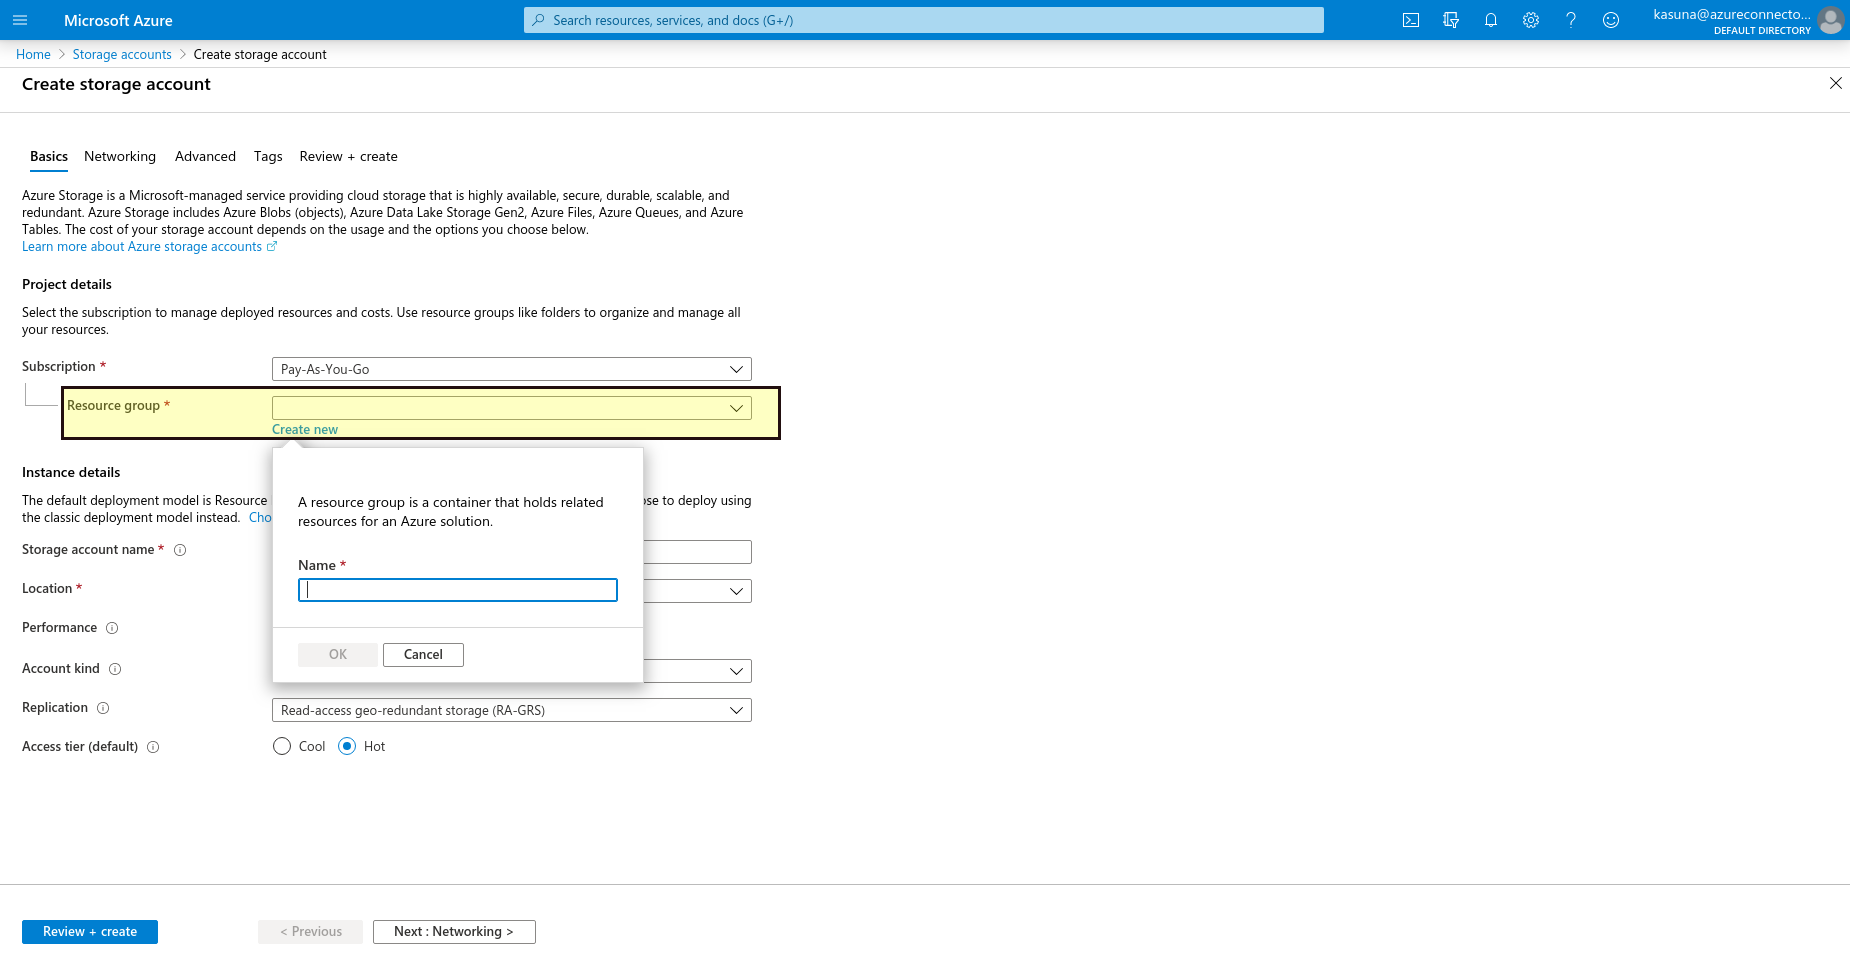Open the Help question mark menu
Image resolution: width=1850 pixels, height=969 pixels.
tap(1571, 20)
